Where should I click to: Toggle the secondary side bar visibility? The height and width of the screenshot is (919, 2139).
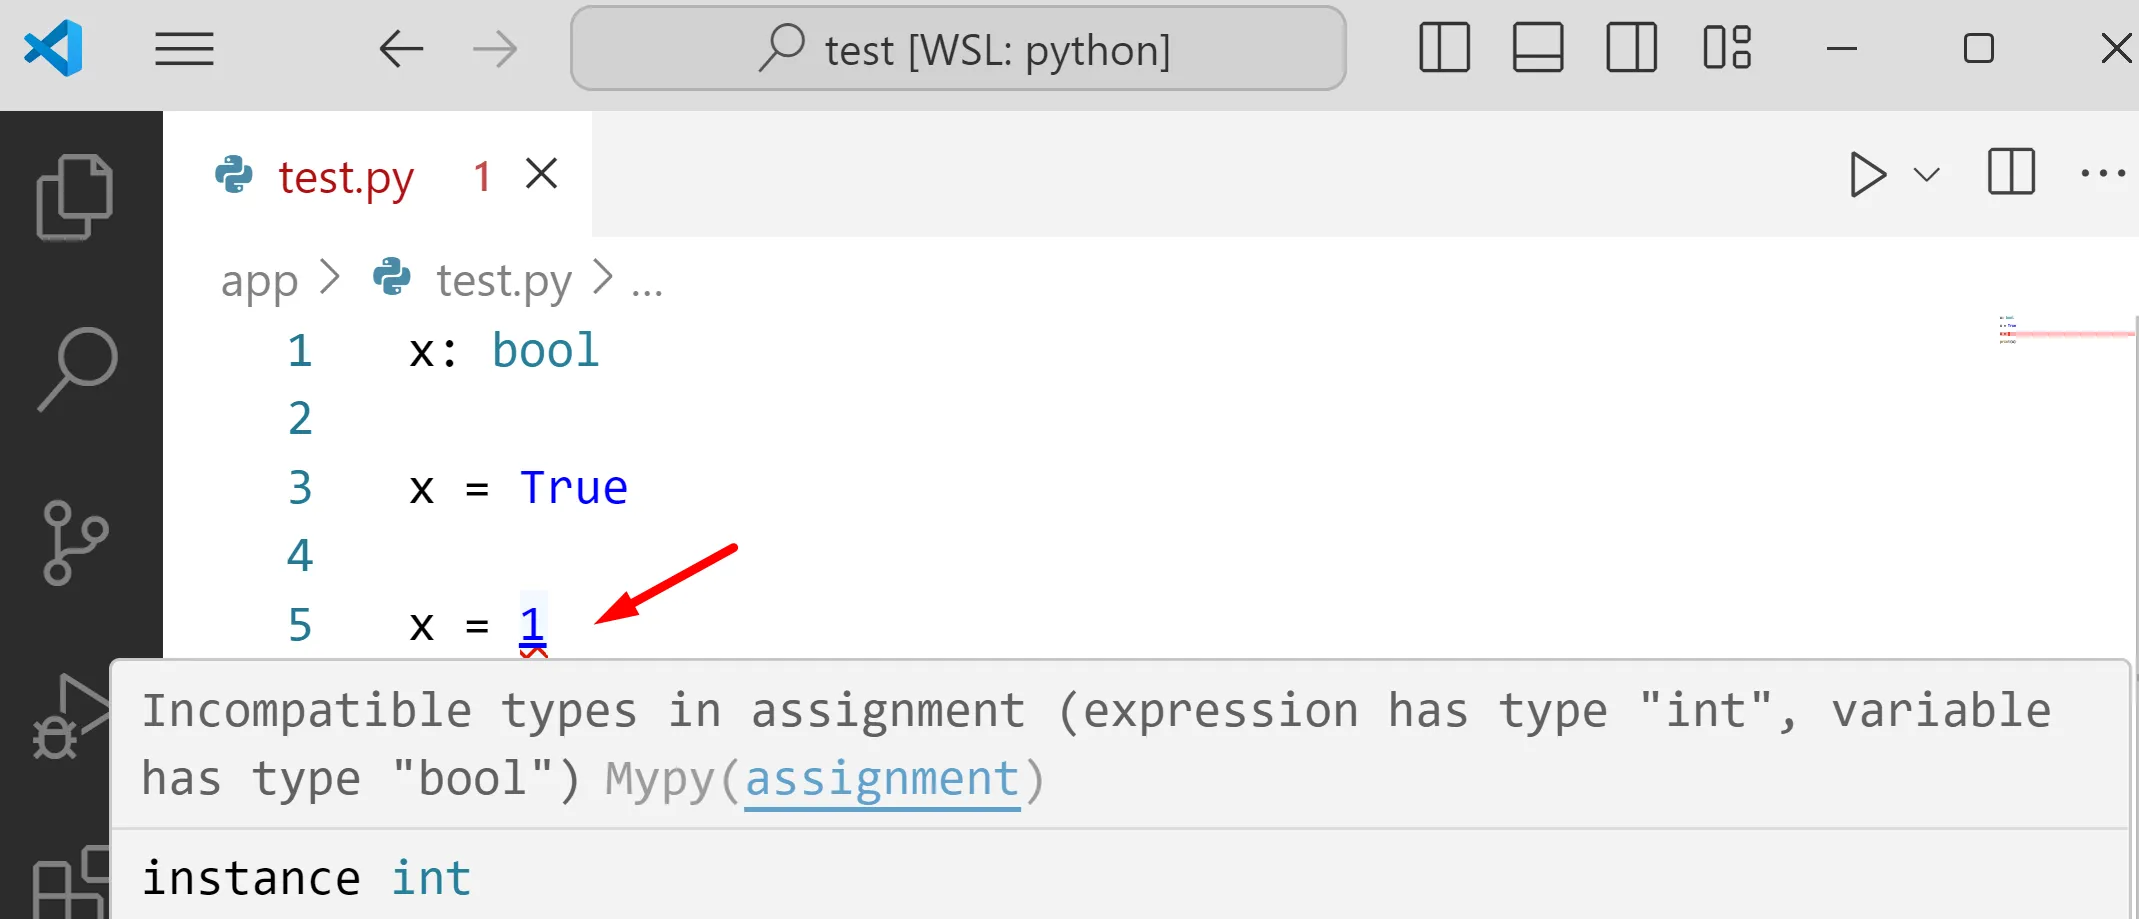point(1631,48)
